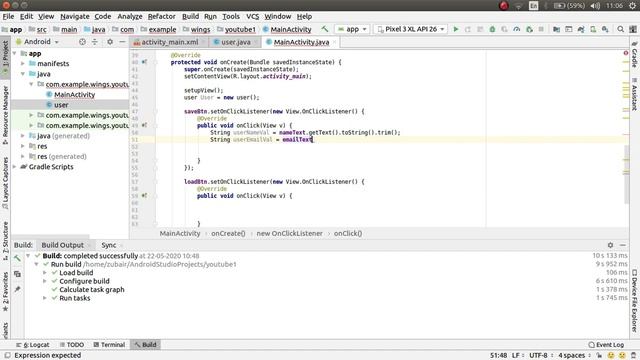Click the onCreate() breadcrumb
The image size is (640, 360).
(228, 233)
